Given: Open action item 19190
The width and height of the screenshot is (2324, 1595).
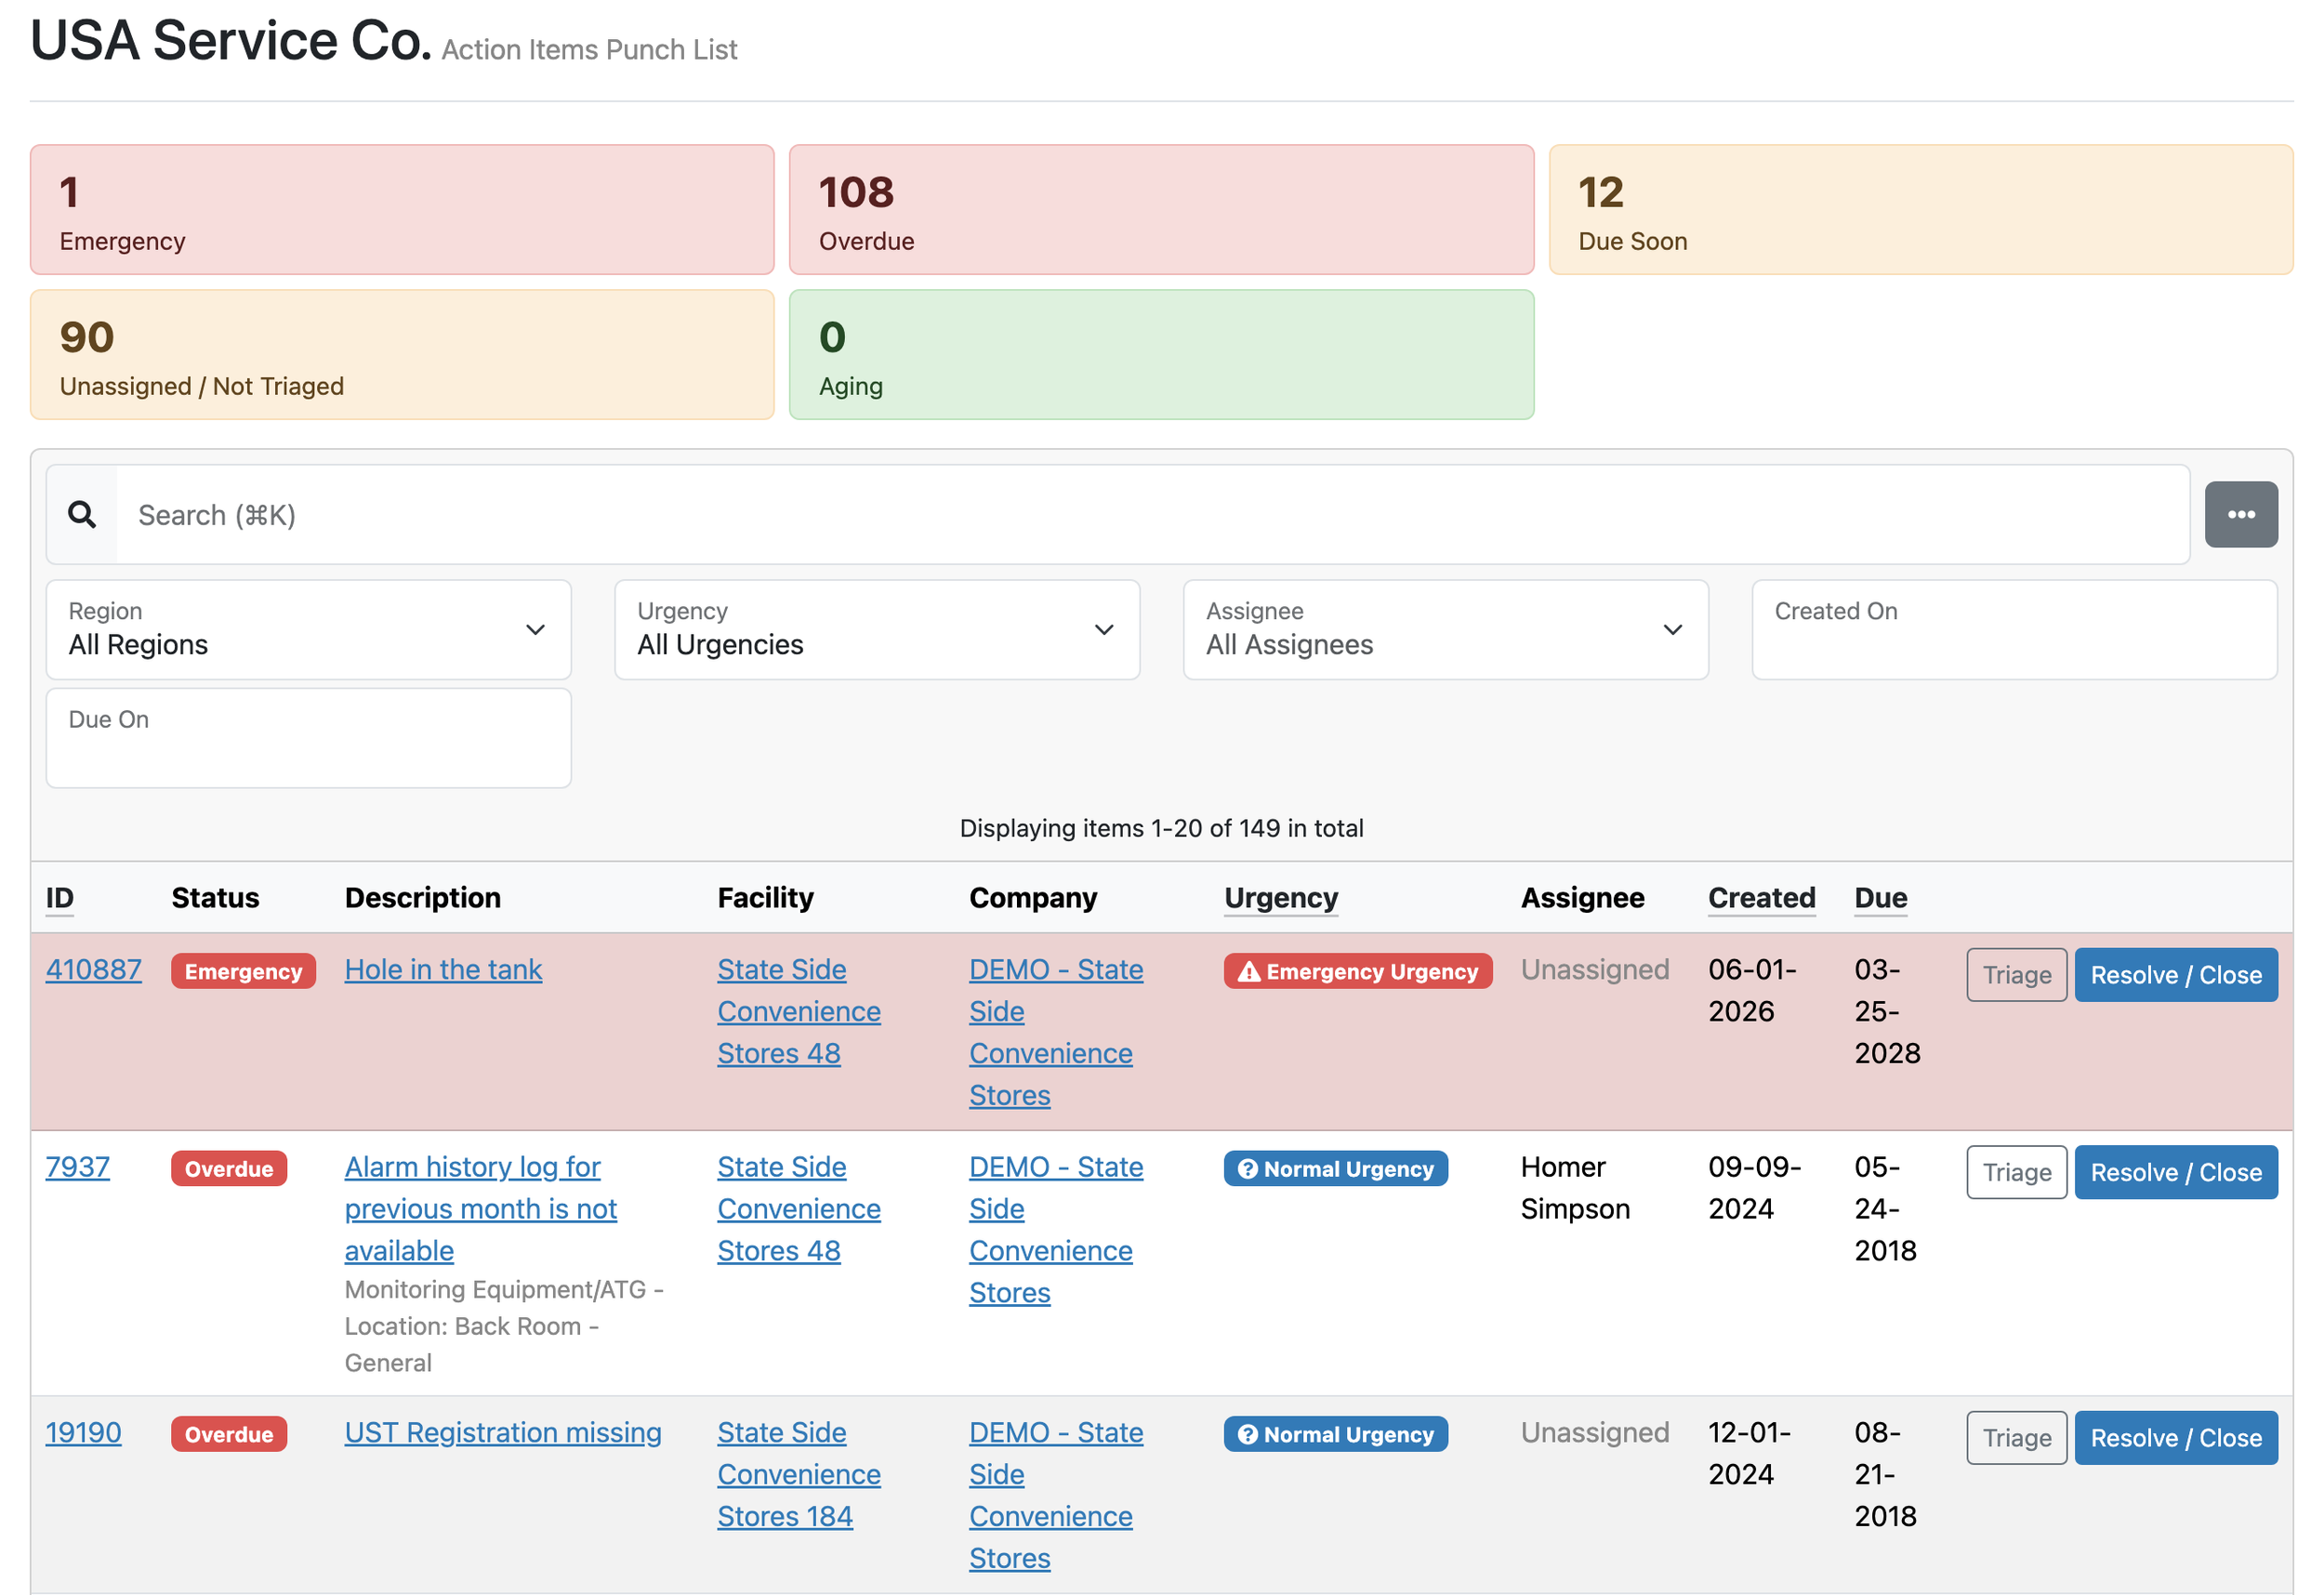Looking at the screenshot, I should point(83,1432).
